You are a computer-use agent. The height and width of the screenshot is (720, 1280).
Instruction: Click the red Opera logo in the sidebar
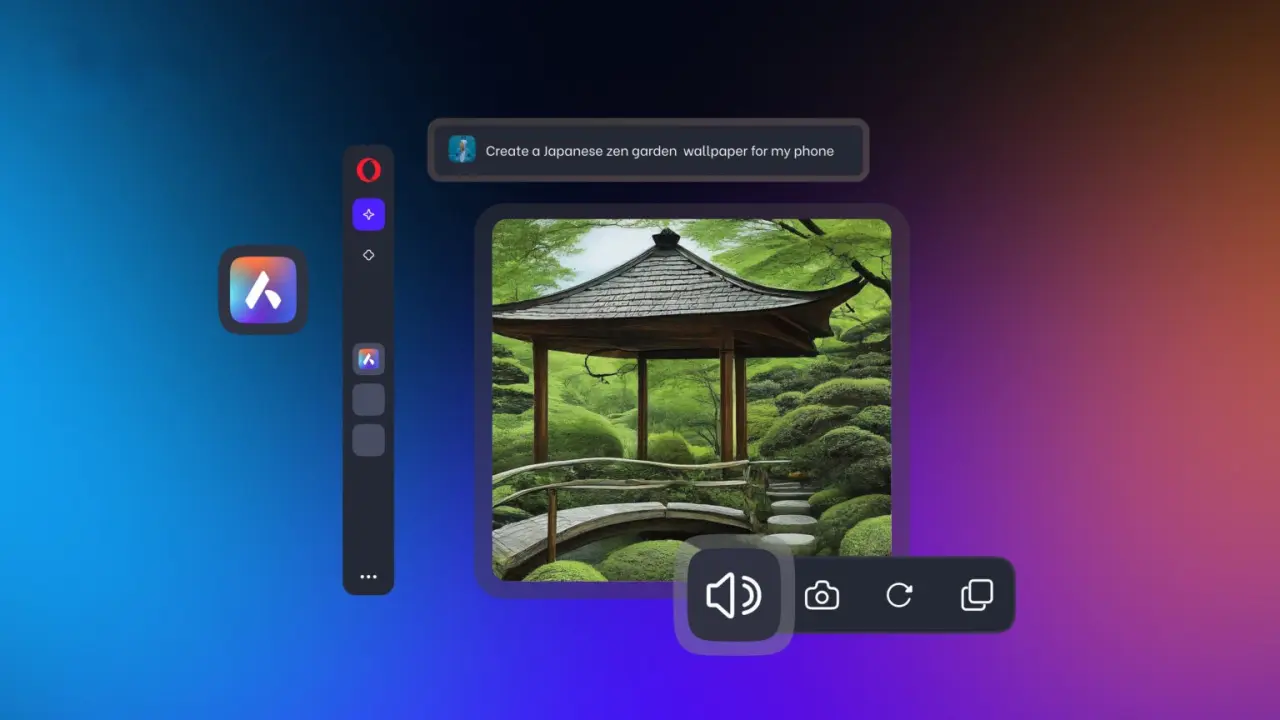coord(368,170)
